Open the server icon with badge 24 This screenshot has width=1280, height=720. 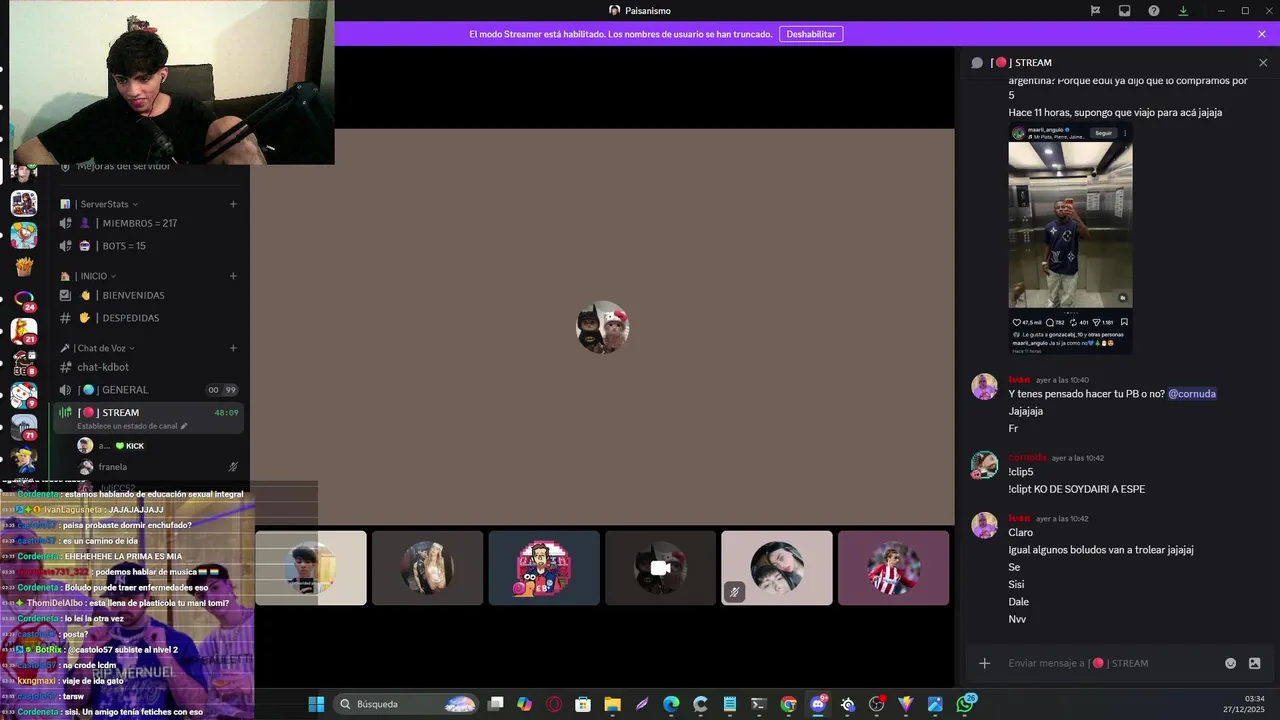click(x=24, y=300)
